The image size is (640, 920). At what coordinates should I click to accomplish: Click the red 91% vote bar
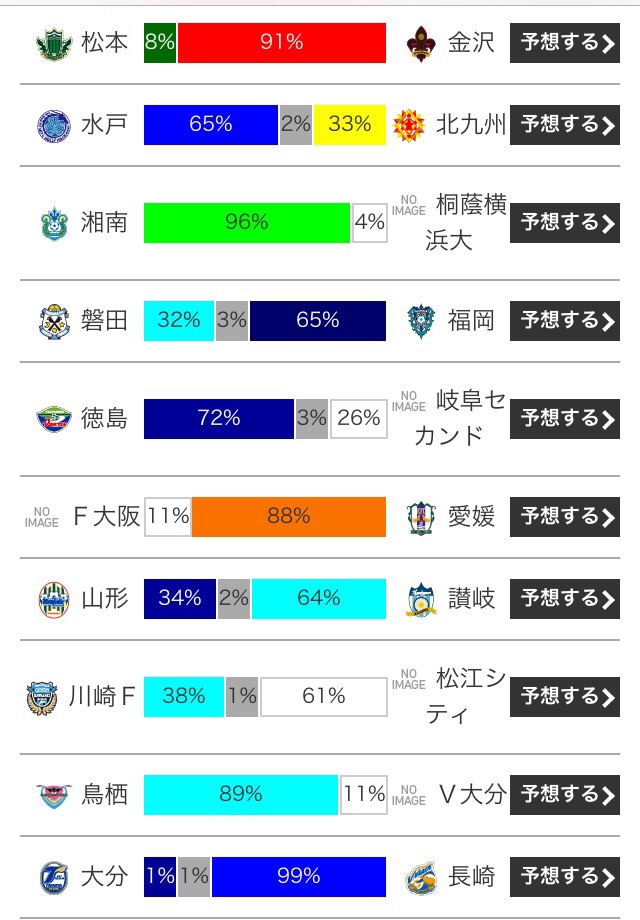282,43
